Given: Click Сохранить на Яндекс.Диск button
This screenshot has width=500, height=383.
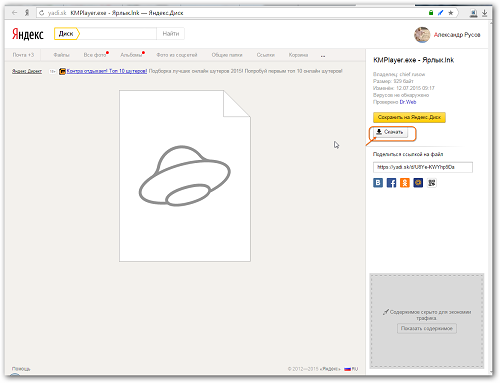Looking at the screenshot, I should coord(409,117).
